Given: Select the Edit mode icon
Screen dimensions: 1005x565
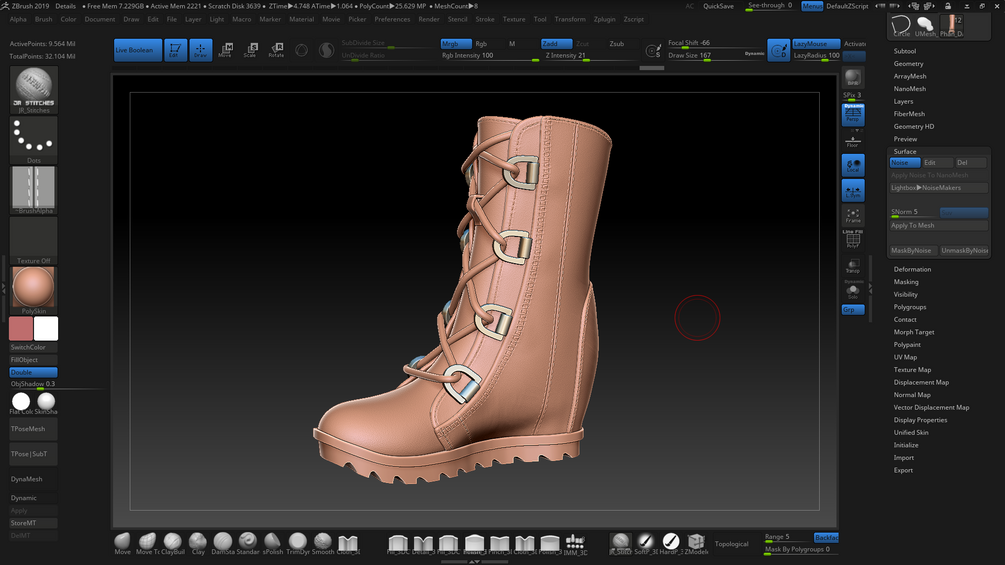Looking at the screenshot, I should [x=176, y=50].
